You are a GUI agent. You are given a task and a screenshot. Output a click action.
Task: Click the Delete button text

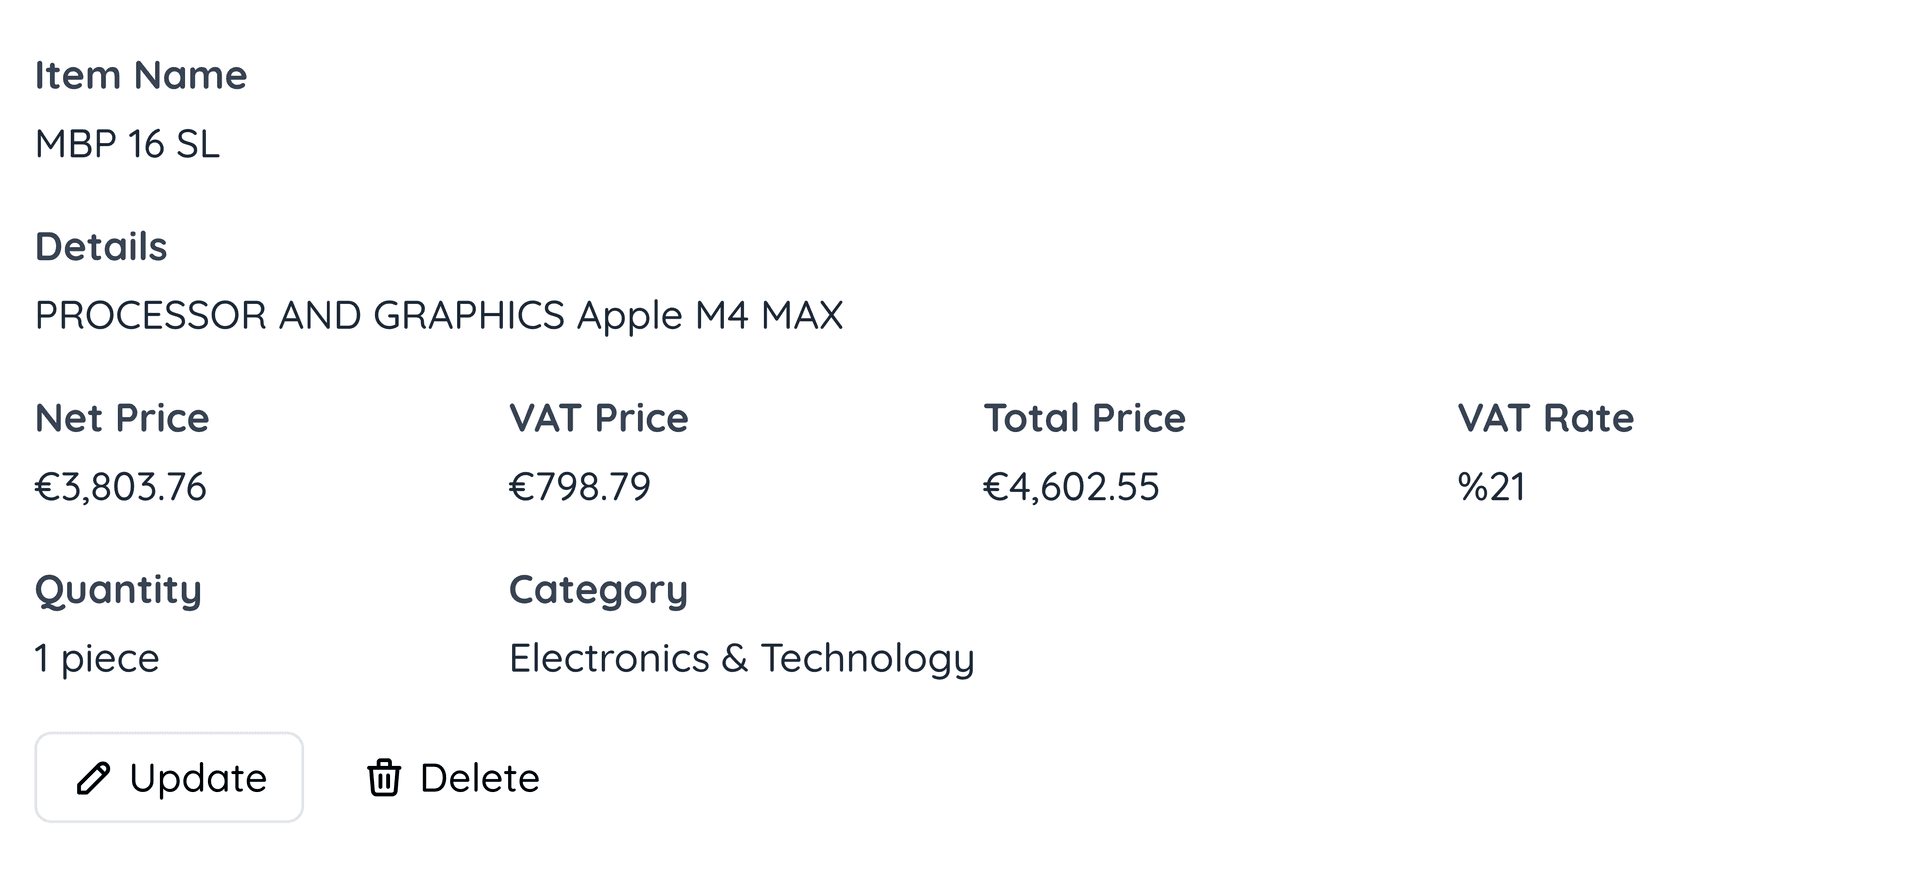[x=479, y=778]
